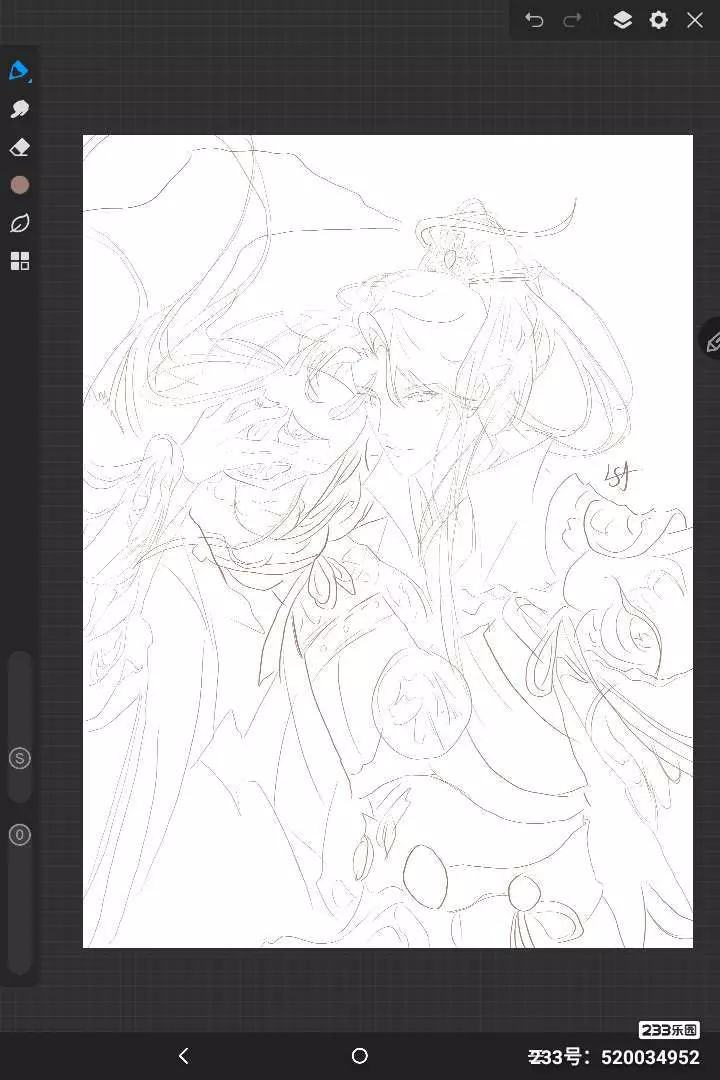The width and height of the screenshot is (720, 1080).
Task: Click the brush size S slider handle
Action: (19, 758)
